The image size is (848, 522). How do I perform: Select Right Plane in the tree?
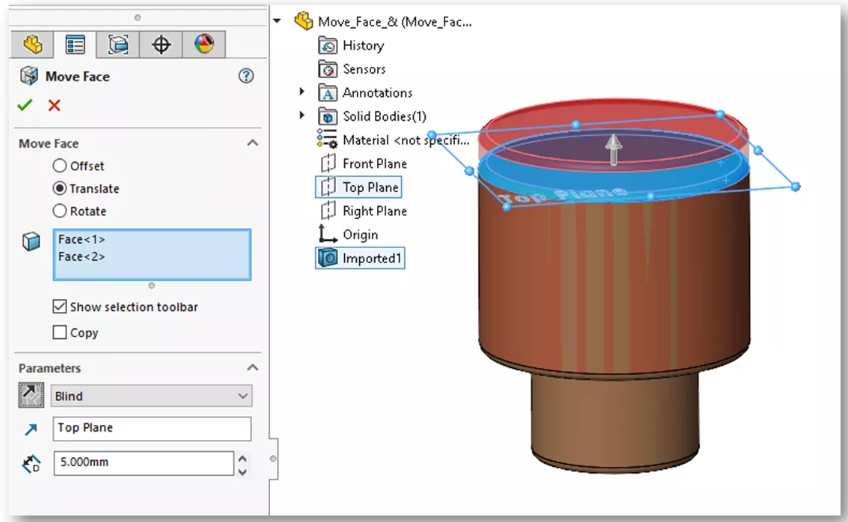pyautogui.click(x=375, y=211)
